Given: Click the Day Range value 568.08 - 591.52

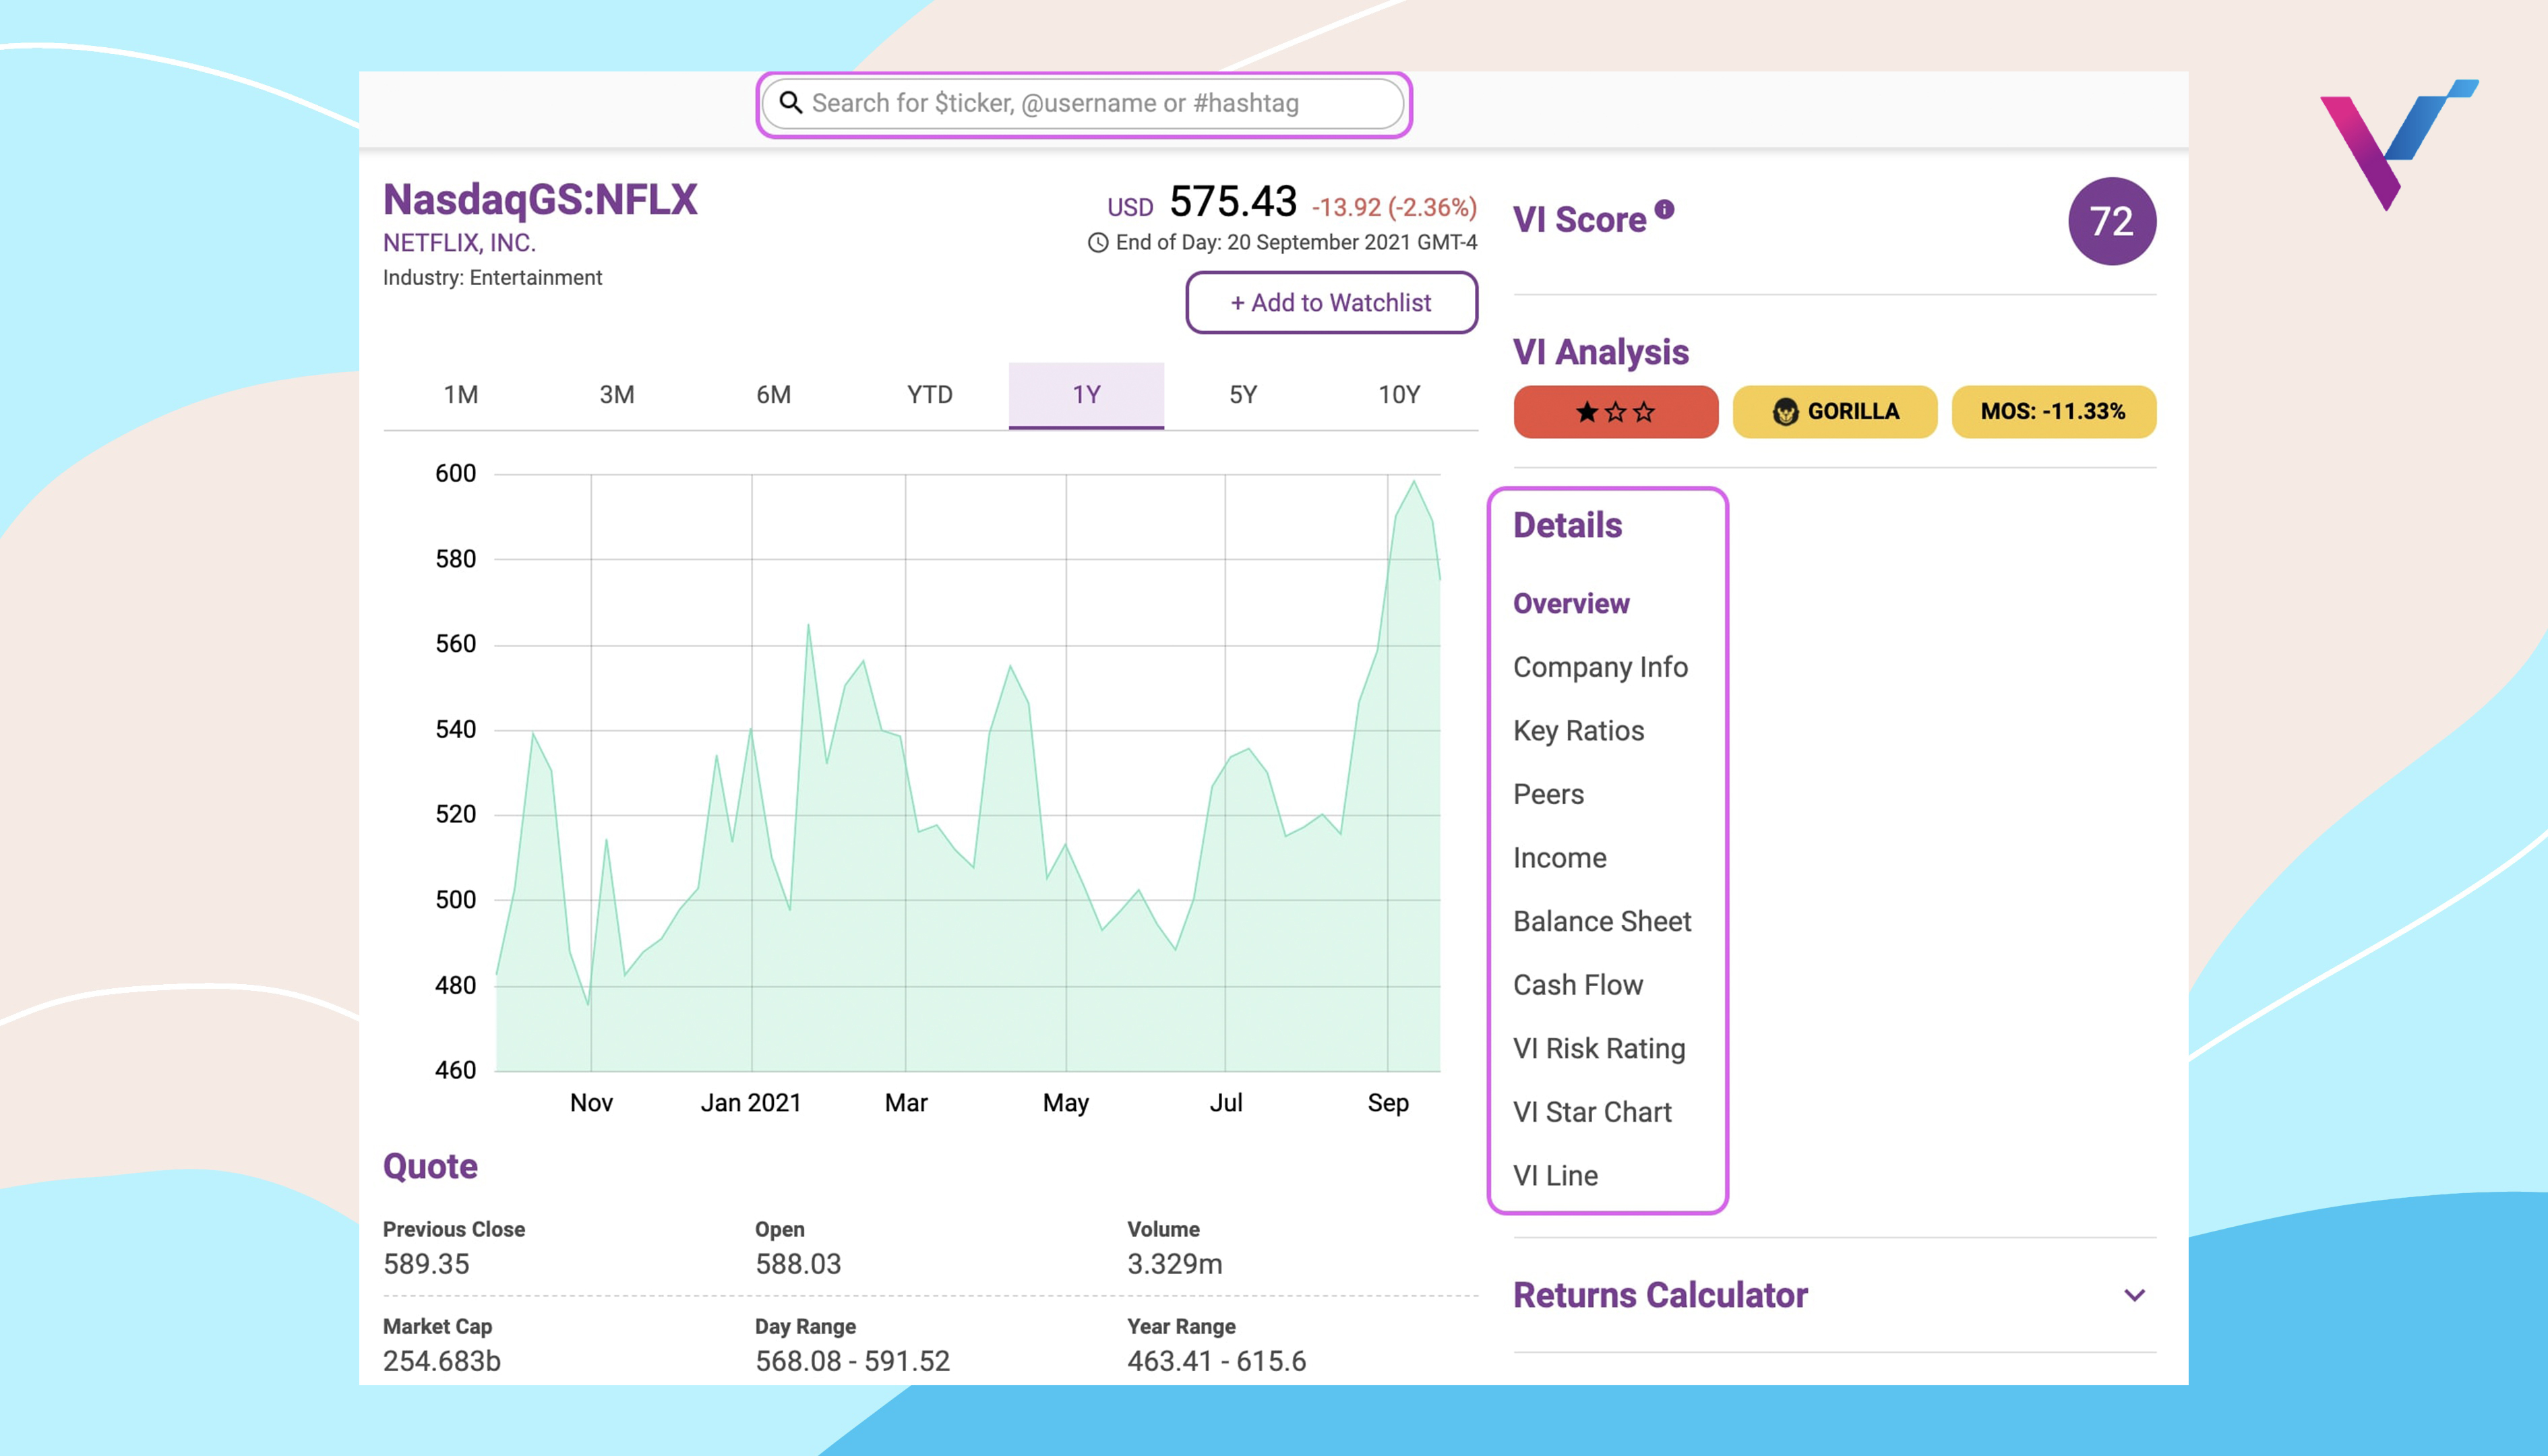Looking at the screenshot, I should (852, 1361).
